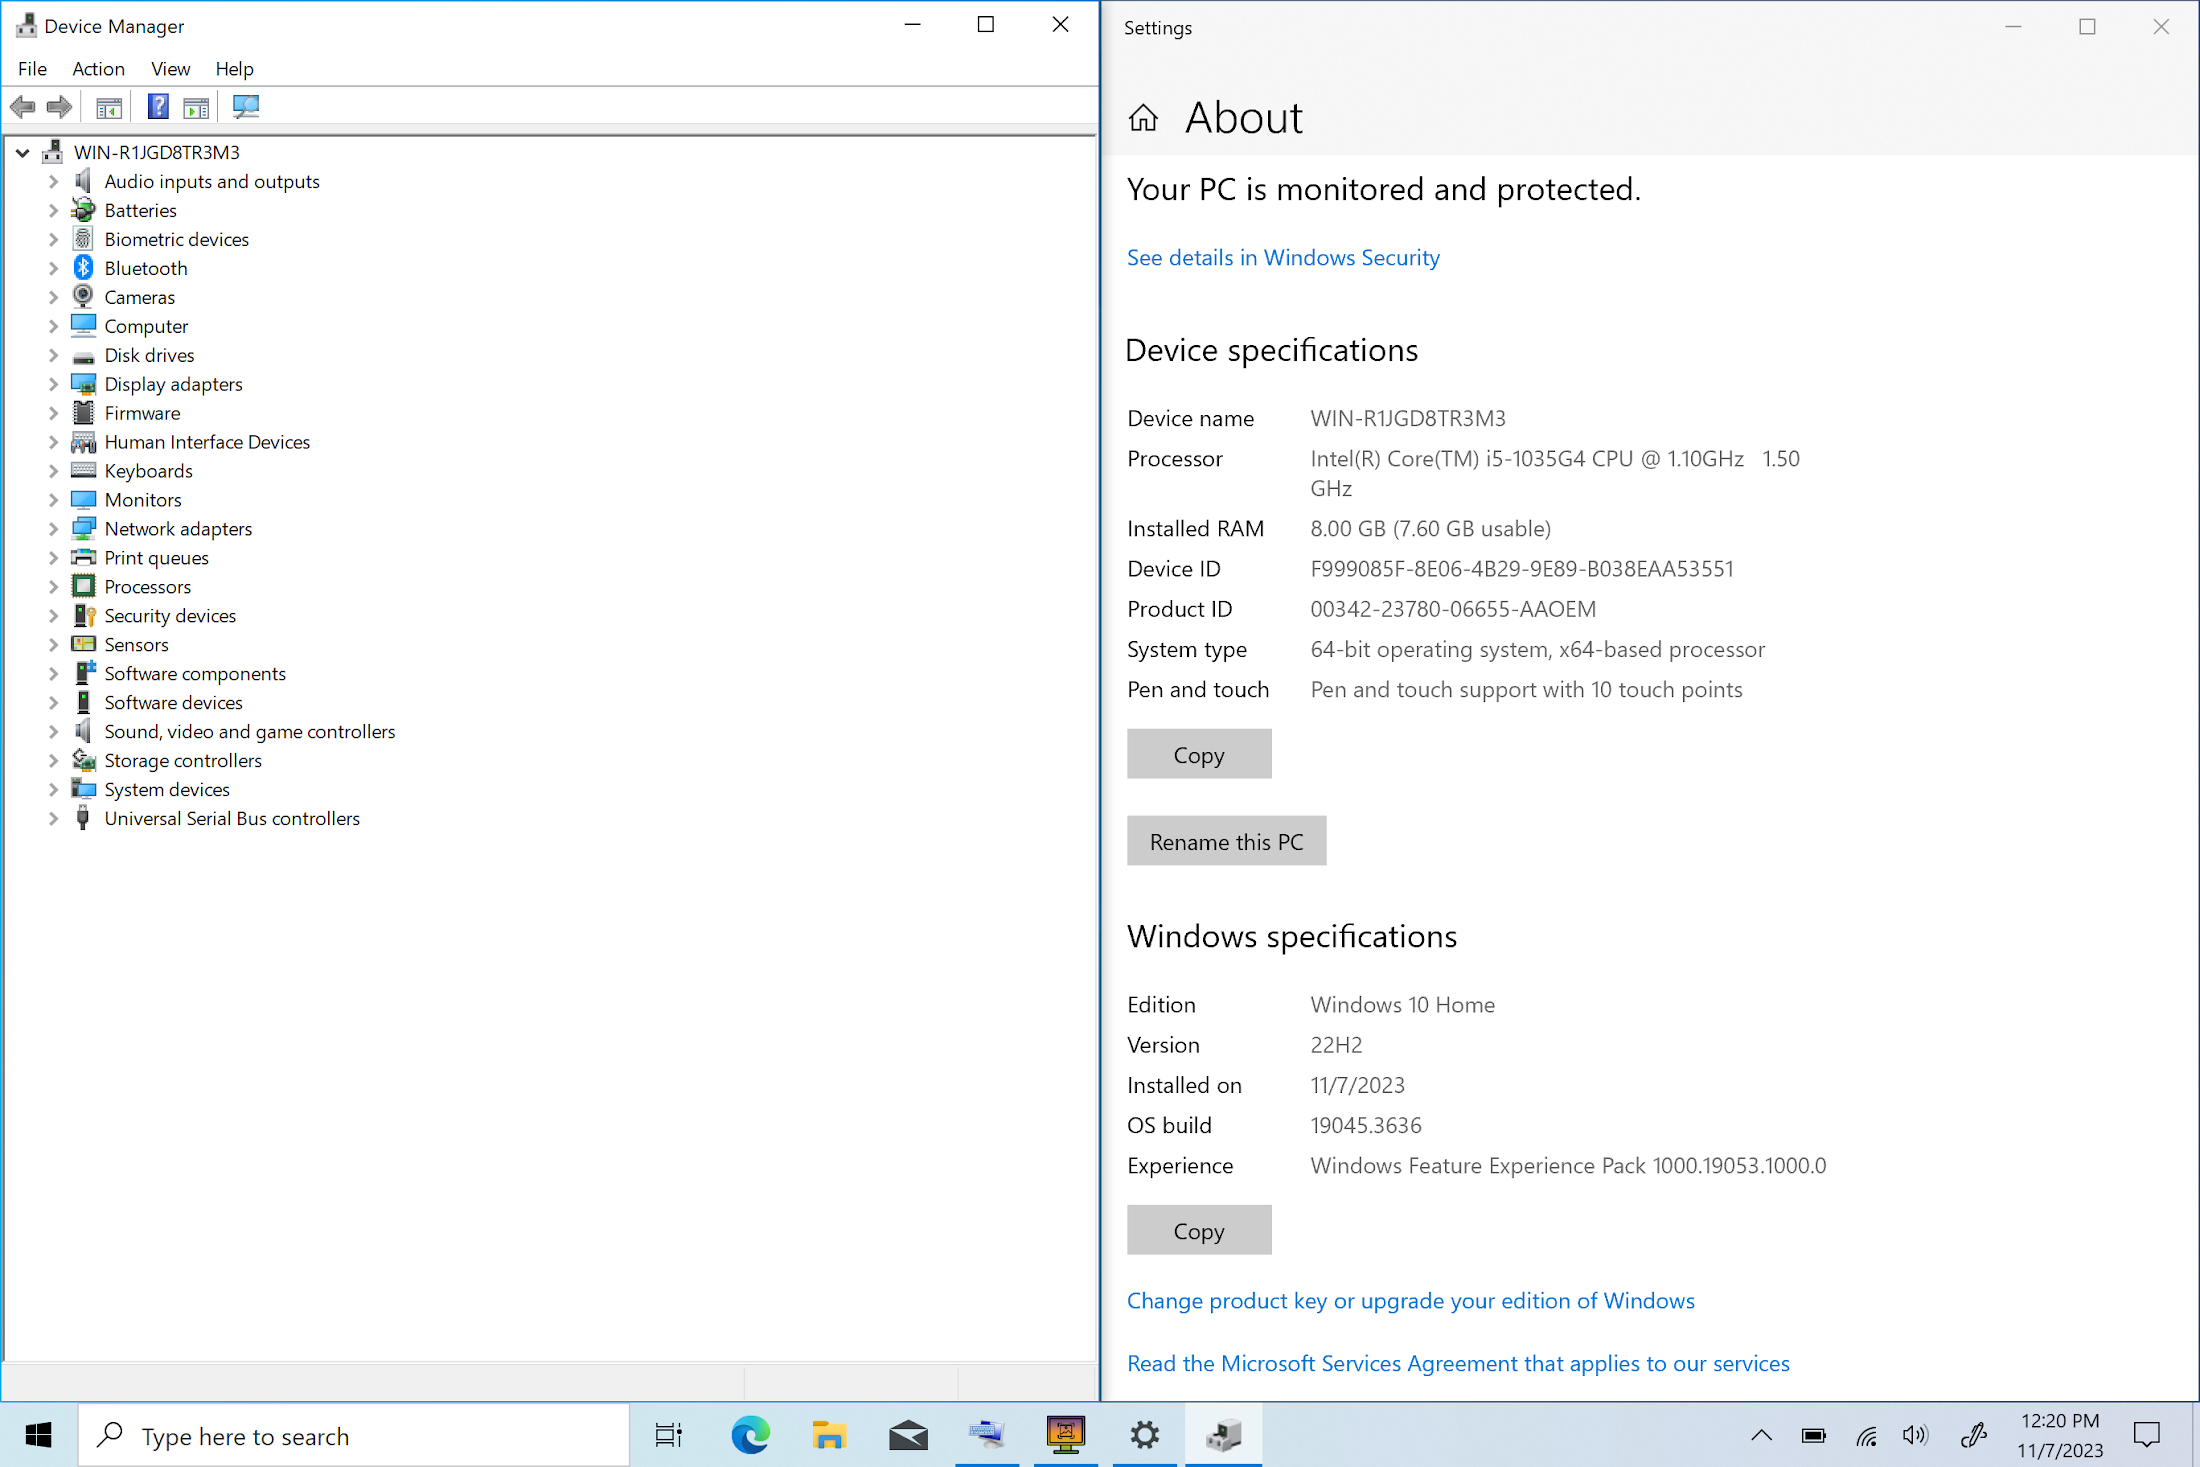Screen dimensions: 2200x1467
Task: Click the Rename this PC button
Action: coord(1226,842)
